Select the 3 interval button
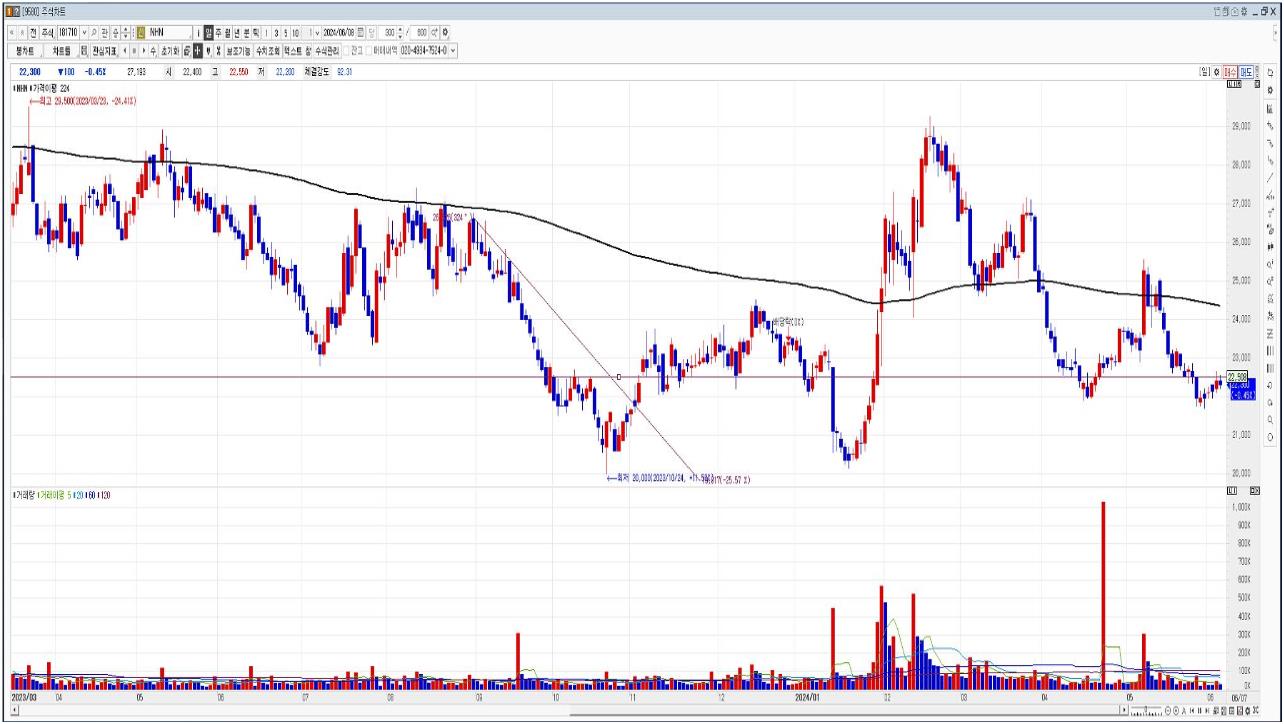The width and height of the screenshot is (1284, 724). point(276,33)
